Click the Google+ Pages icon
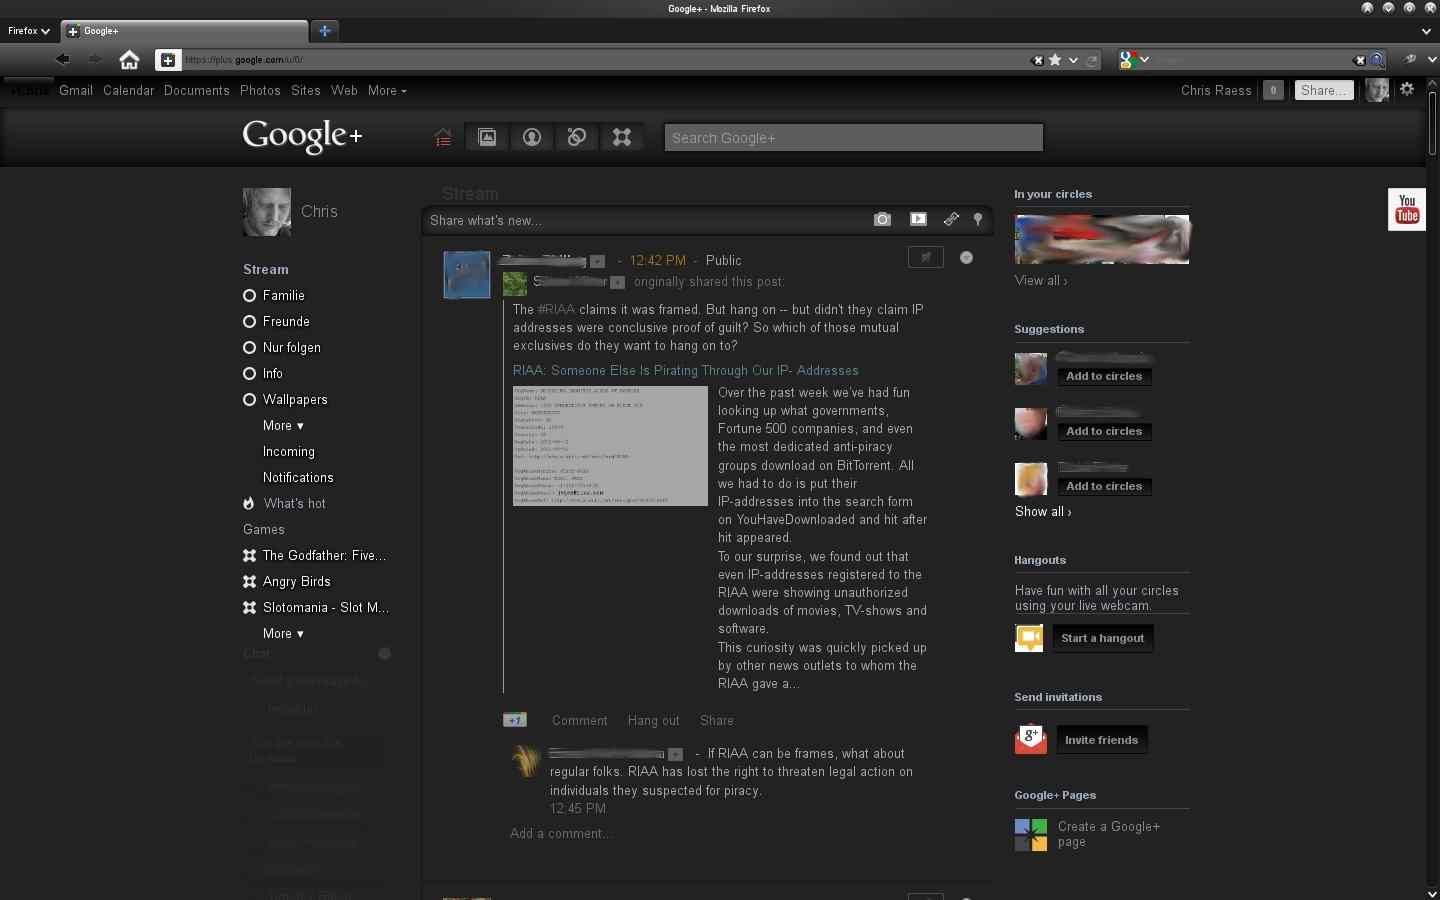Viewport: 1440px width, 900px height. 1031,835
